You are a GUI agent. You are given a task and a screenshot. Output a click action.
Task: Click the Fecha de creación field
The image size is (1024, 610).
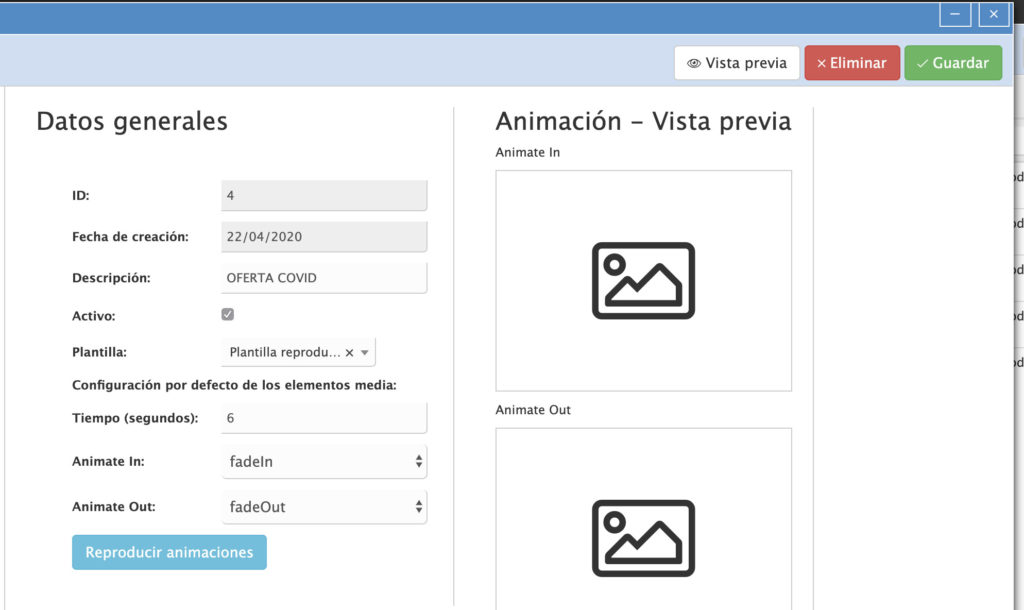tap(323, 237)
